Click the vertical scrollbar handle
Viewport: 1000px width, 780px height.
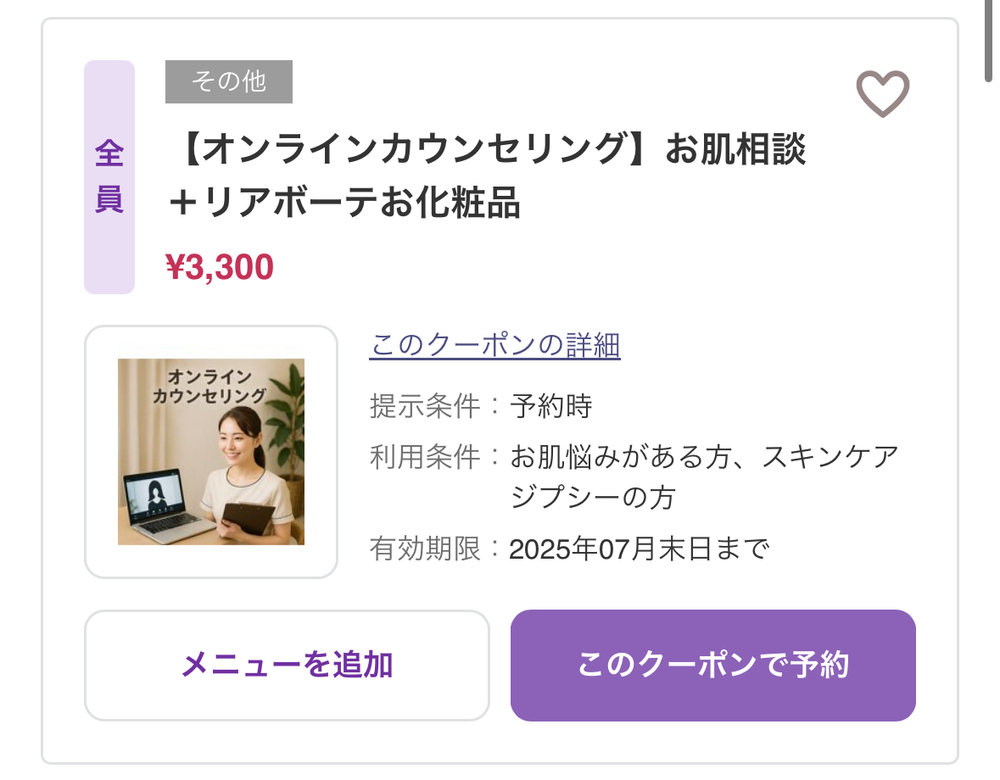coord(989,40)
